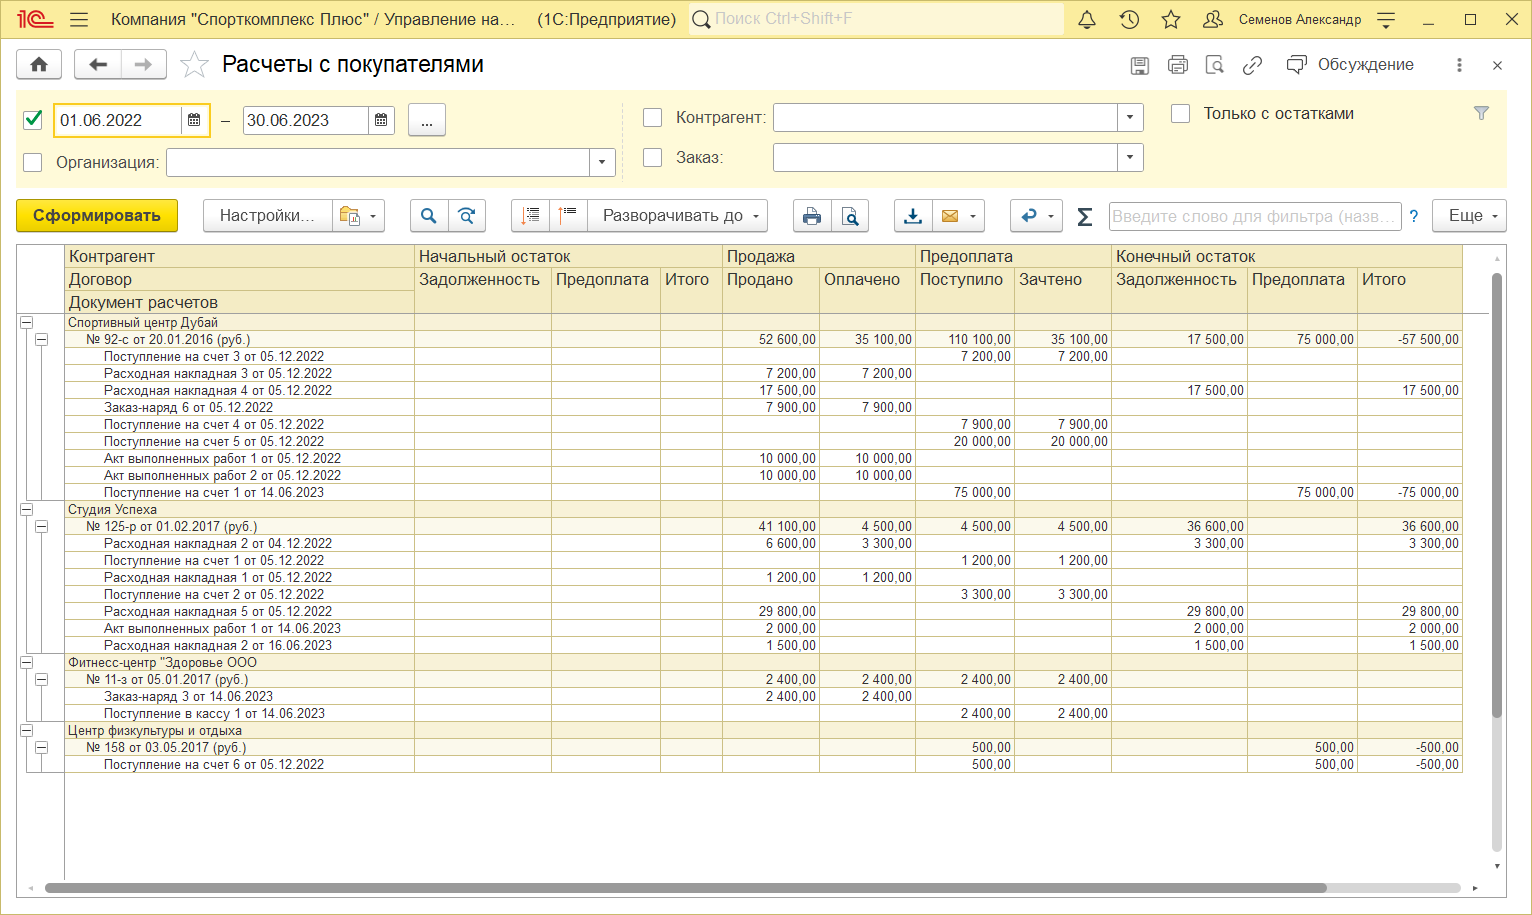Open report Настройки
Image resolution: width=1532 pixels, height=915 pixels.
[268, 216]
